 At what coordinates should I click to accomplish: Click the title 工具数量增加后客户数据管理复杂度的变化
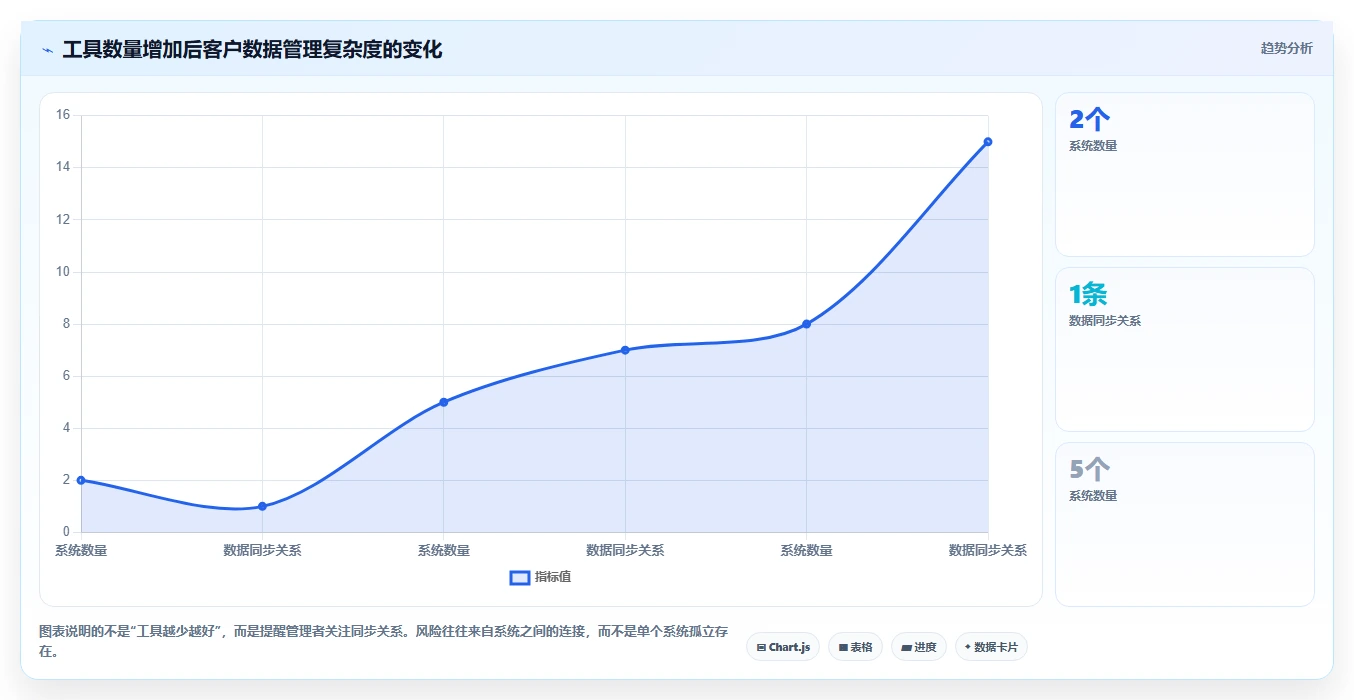coord(252,49)
